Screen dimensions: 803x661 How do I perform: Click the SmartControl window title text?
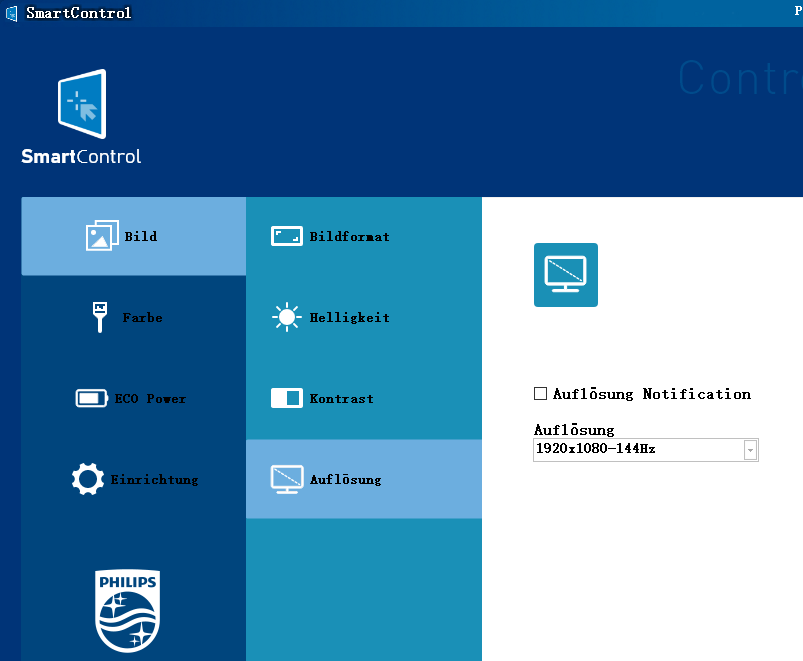coord(78,13)
